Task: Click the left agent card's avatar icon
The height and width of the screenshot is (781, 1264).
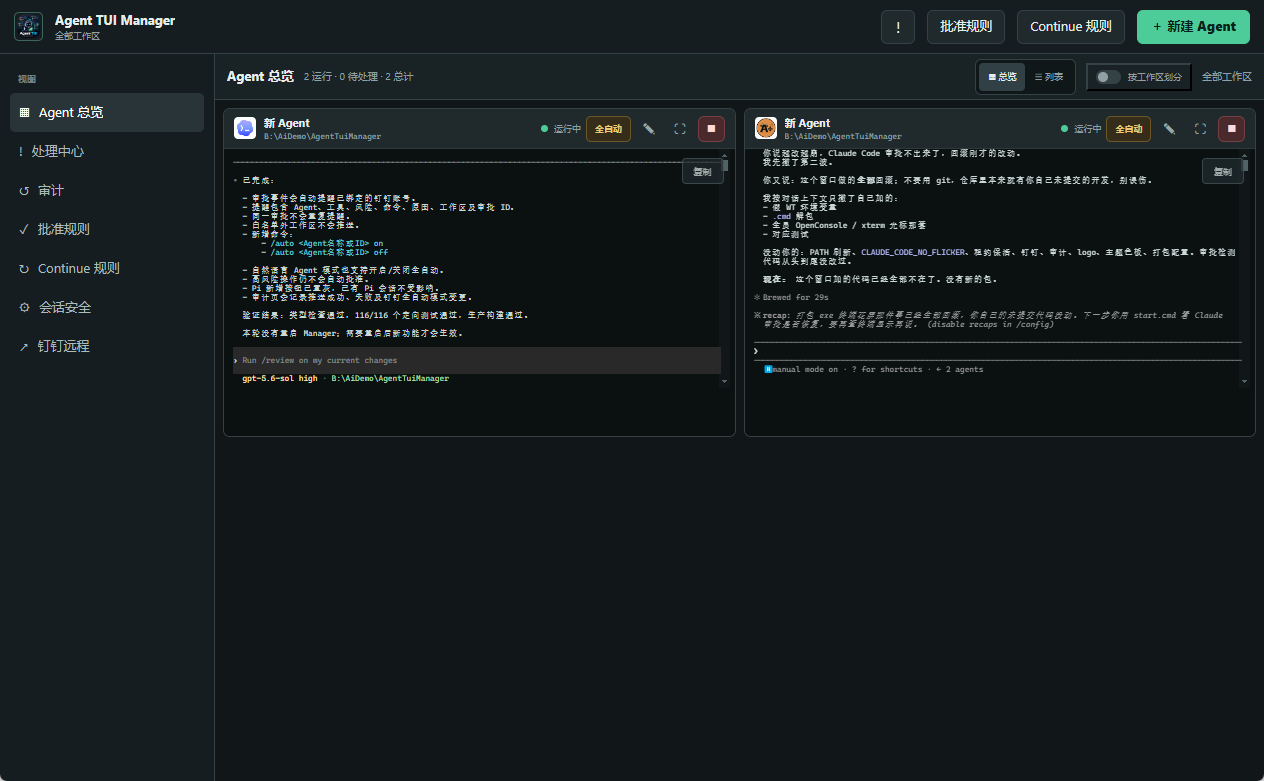Action: [x=245, y=128]
